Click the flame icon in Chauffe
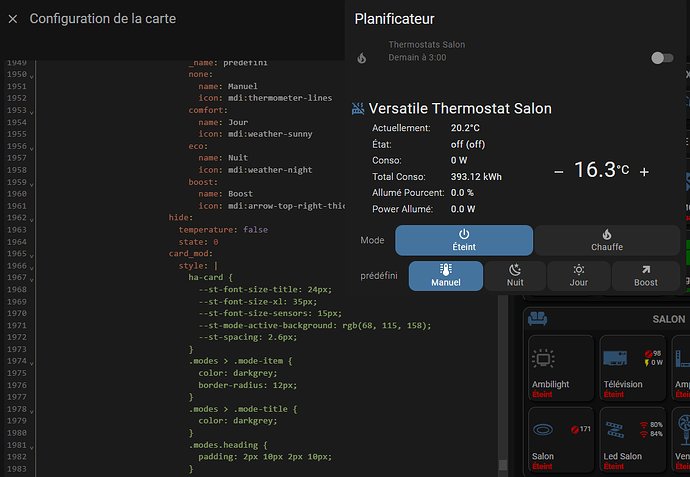690x477 pixels. [x=607, y=234]
